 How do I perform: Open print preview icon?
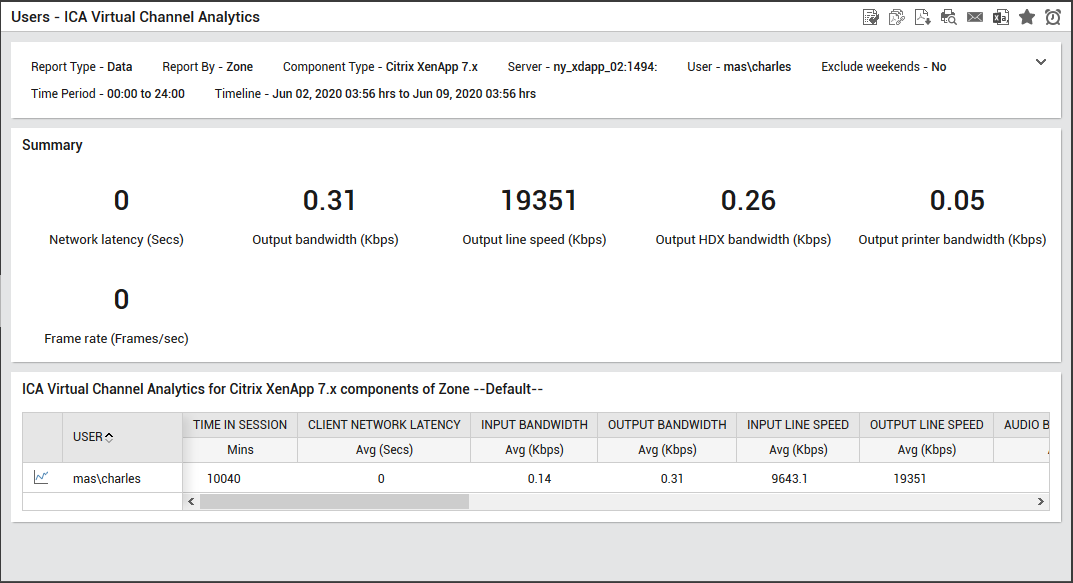[948, 17]
